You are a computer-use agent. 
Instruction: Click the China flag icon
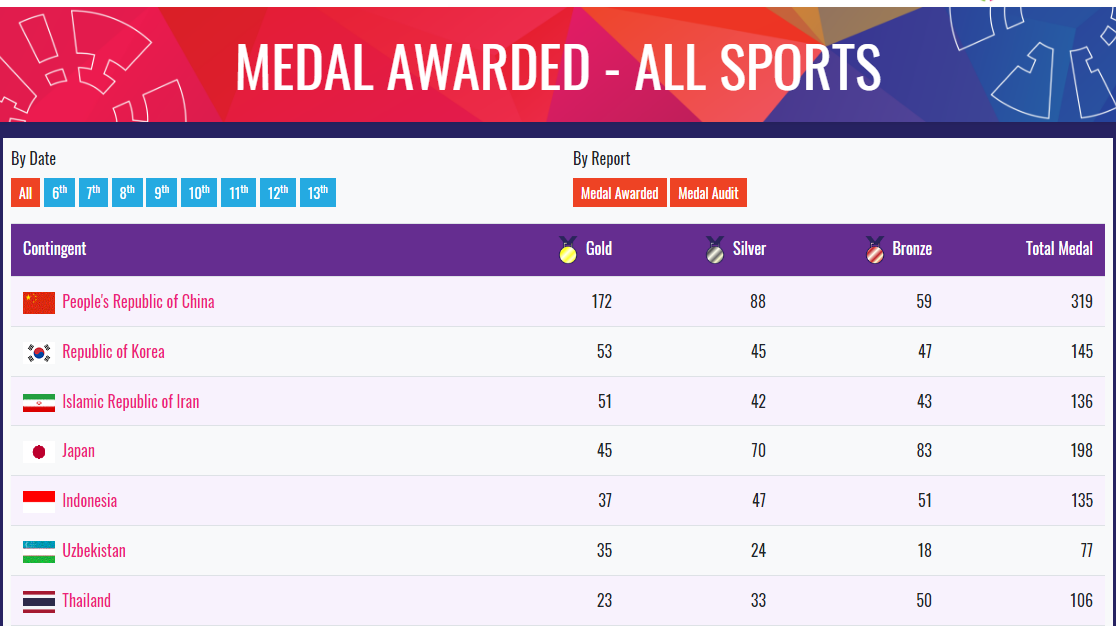click(x=38, y=302)
